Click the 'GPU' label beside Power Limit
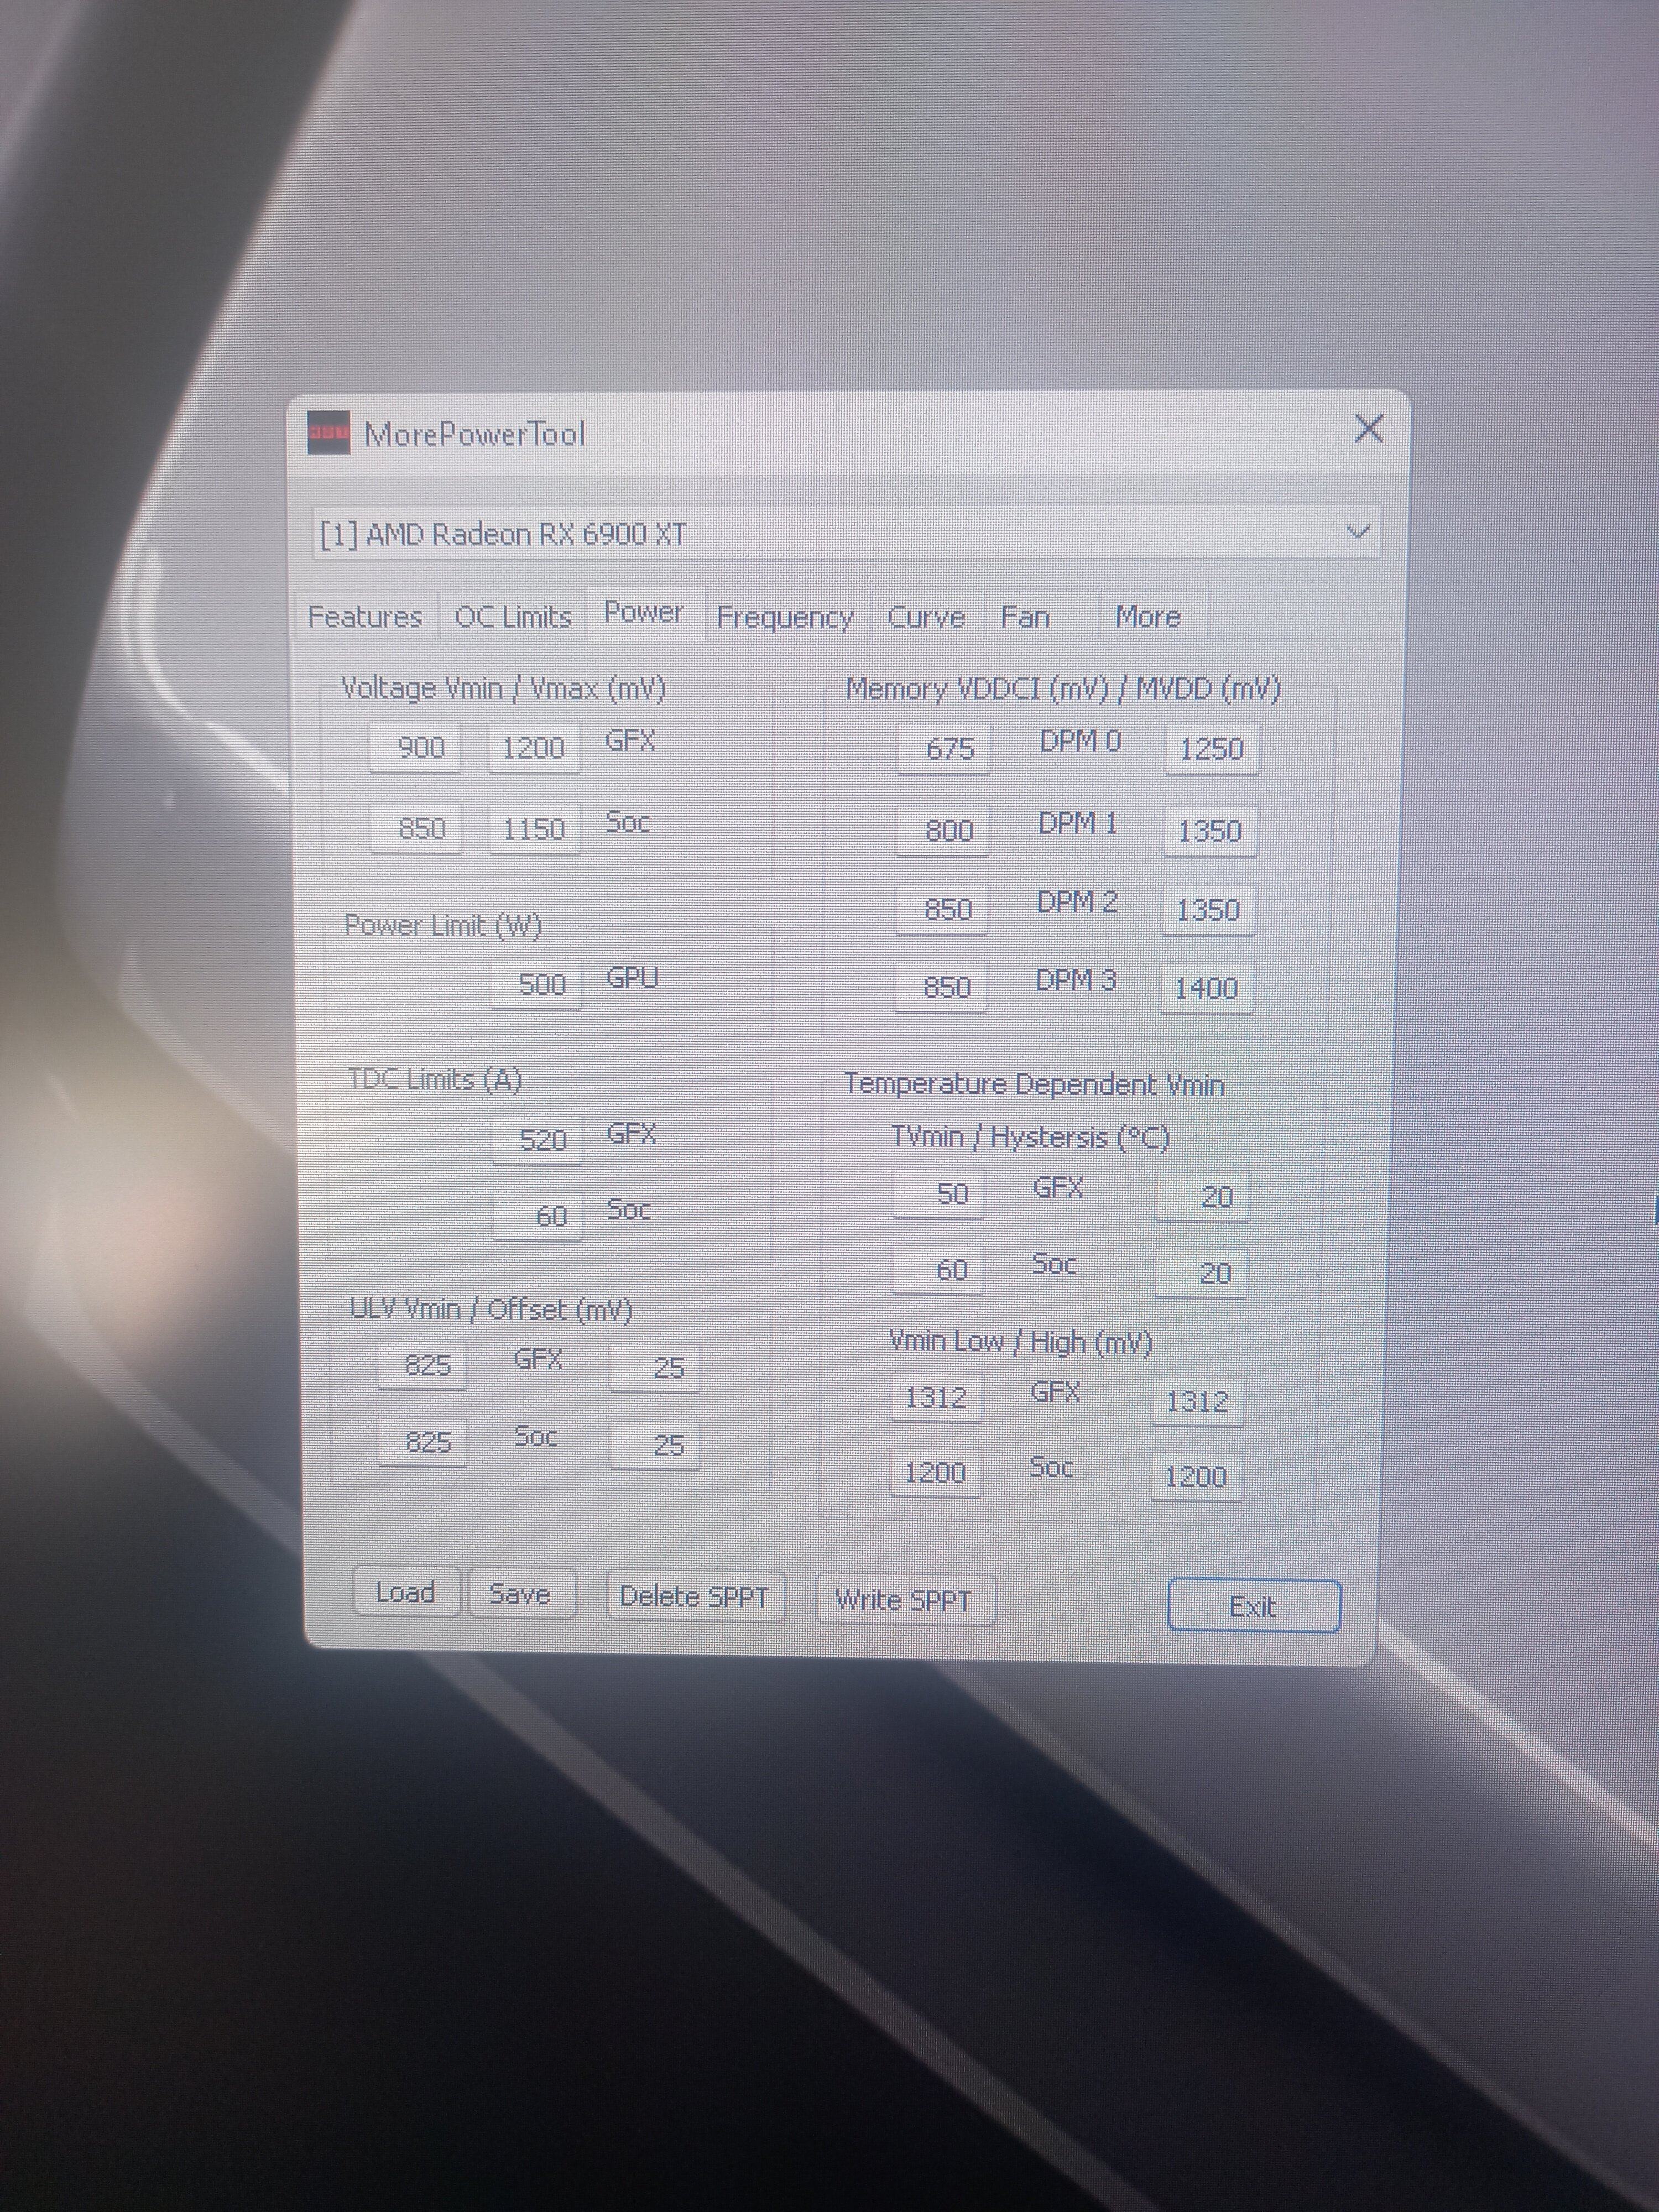This screenshot has height=2212, width=1659. (632, 977)
